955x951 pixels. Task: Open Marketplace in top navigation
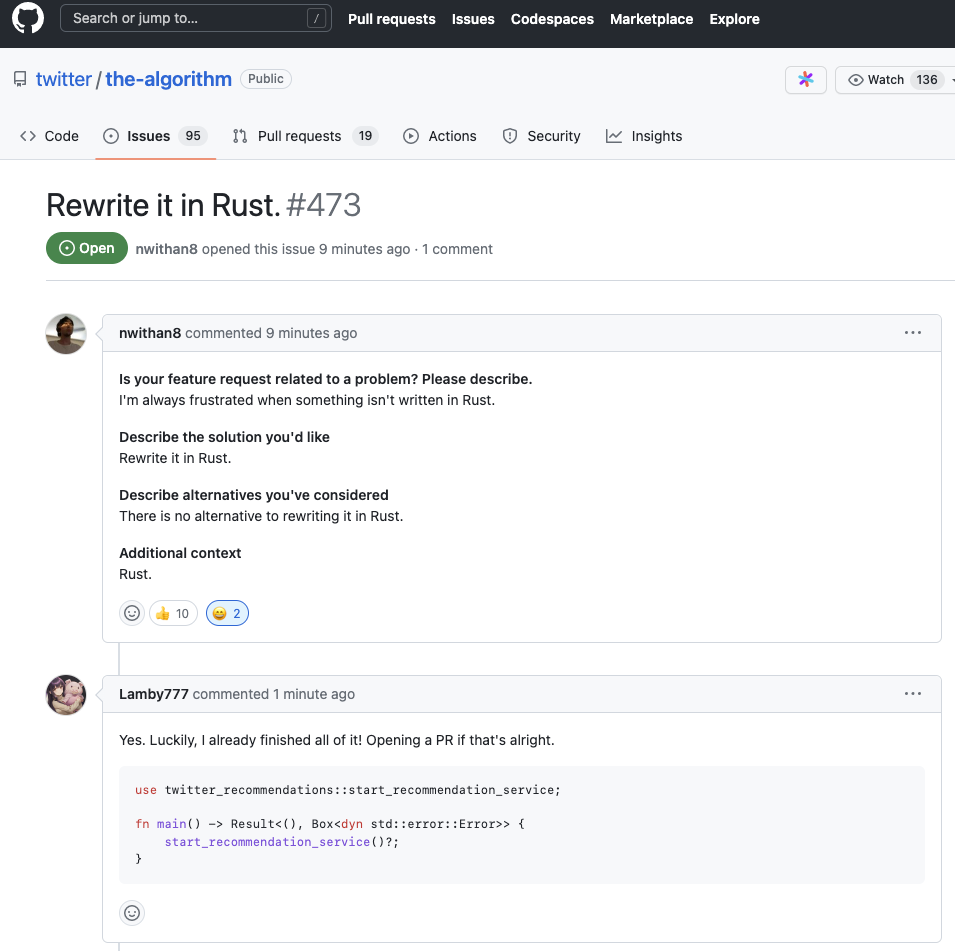point(651,19)
